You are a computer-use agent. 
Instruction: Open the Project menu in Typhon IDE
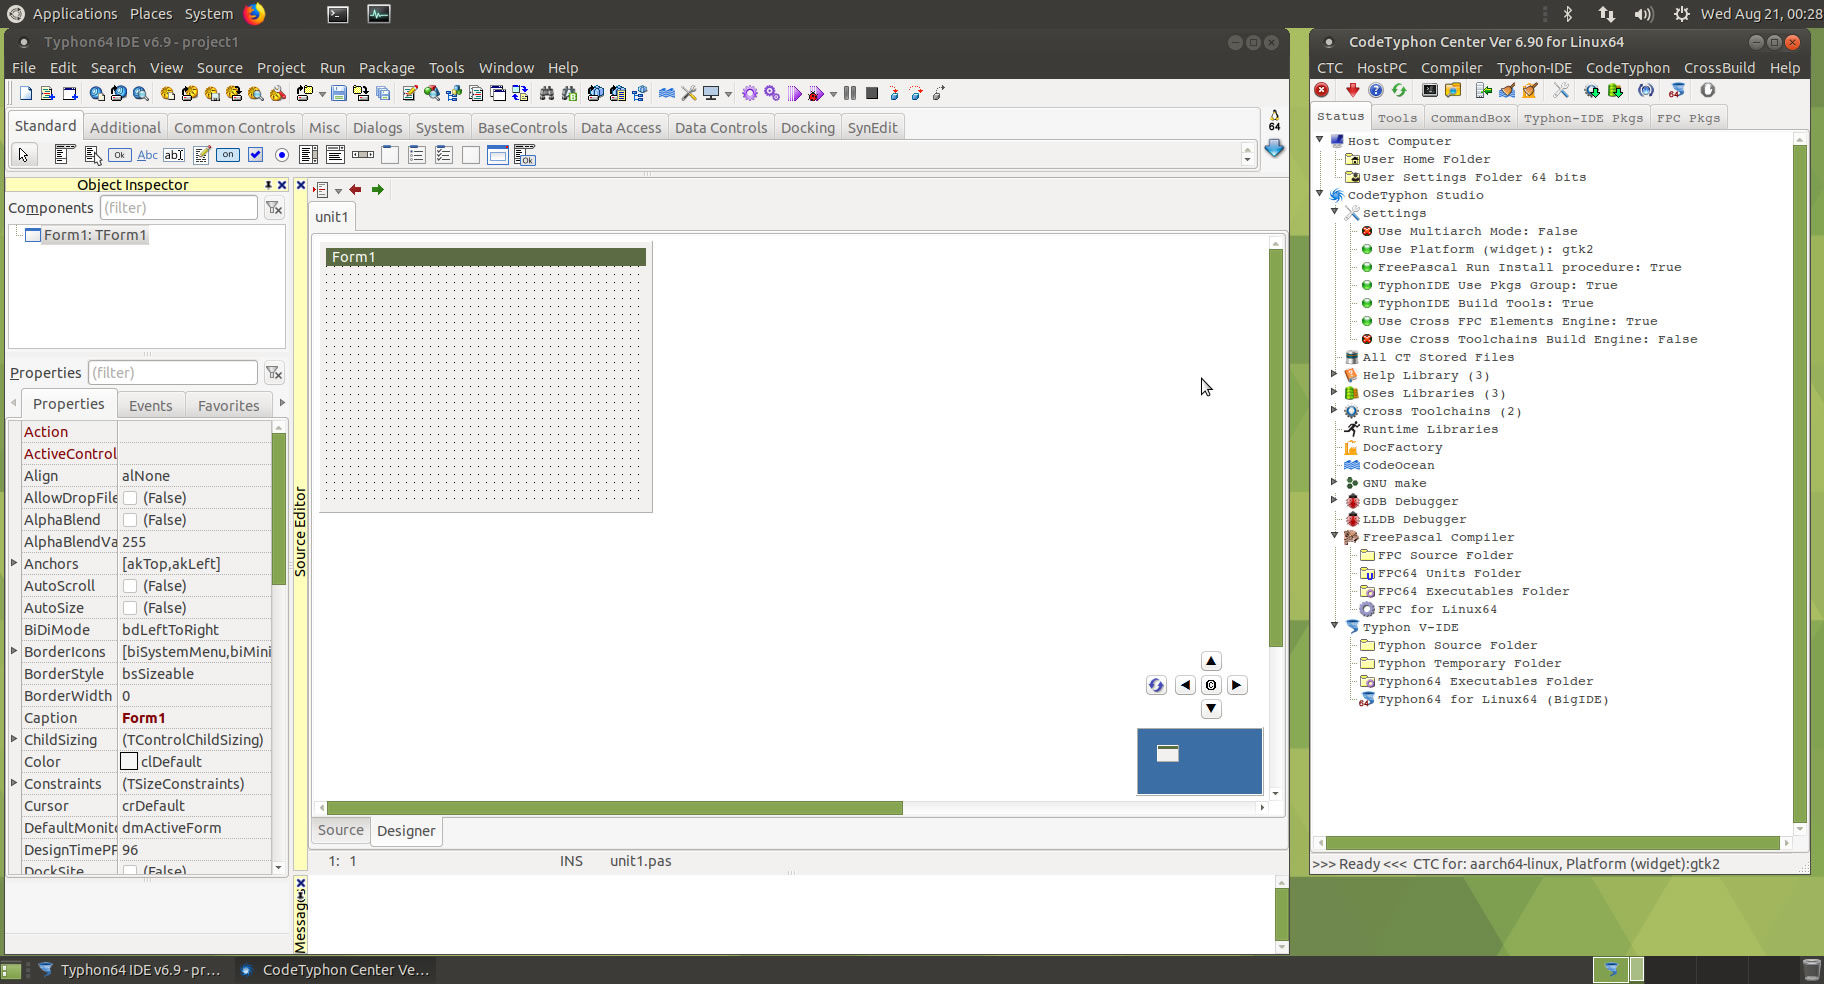(x=281, y=68)
